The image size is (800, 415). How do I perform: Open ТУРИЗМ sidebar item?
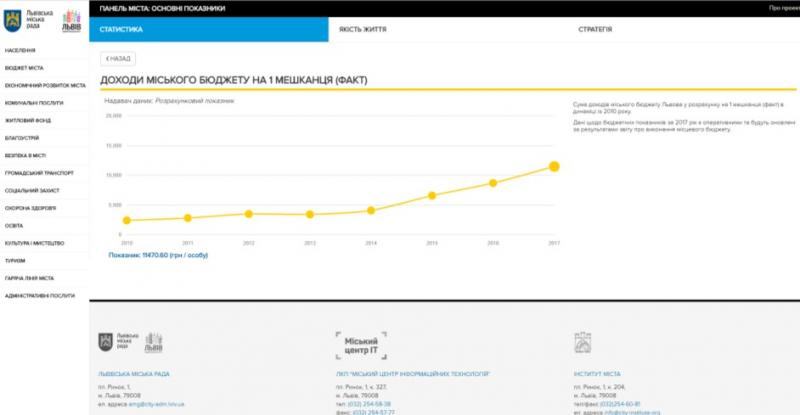pos(15,261)
